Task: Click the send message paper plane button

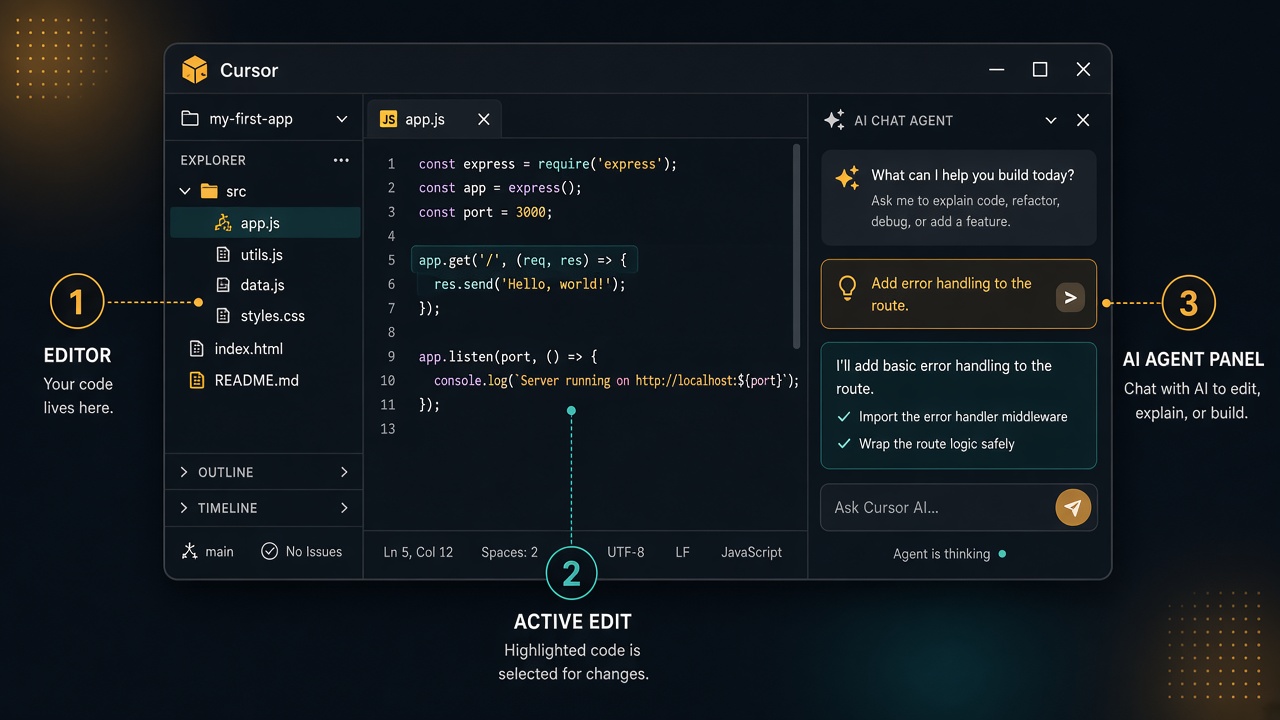Action: coord(1073,508)
